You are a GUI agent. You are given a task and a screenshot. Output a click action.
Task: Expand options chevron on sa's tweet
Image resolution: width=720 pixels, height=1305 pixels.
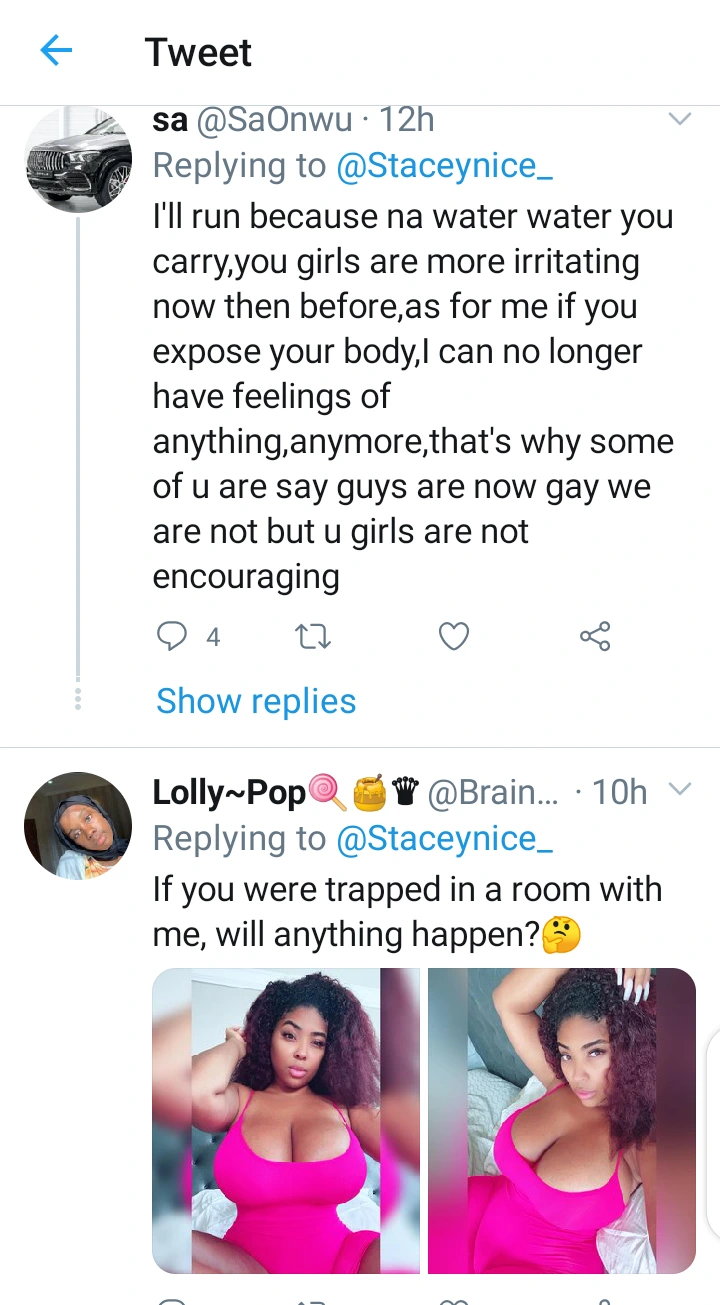tap(680, 120)
